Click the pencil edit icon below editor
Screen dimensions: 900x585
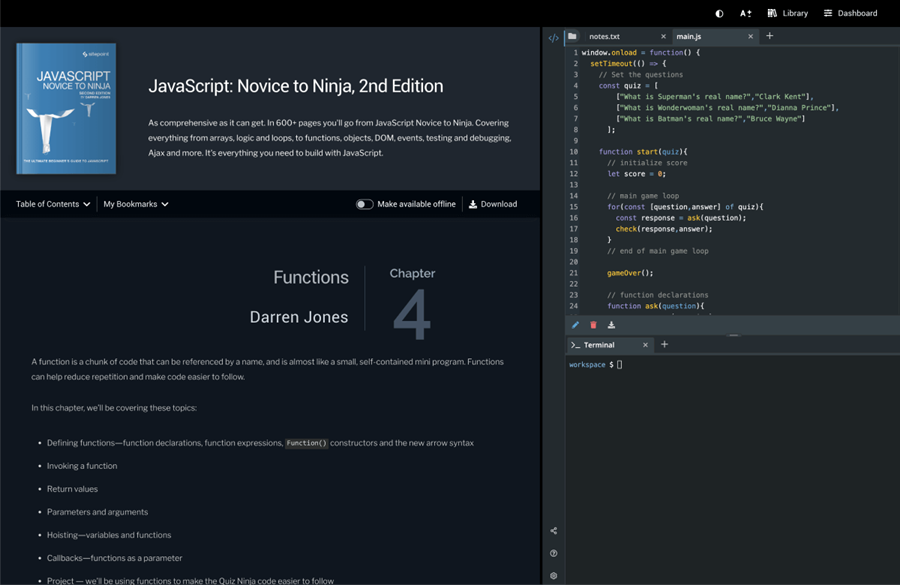point(575,325)
